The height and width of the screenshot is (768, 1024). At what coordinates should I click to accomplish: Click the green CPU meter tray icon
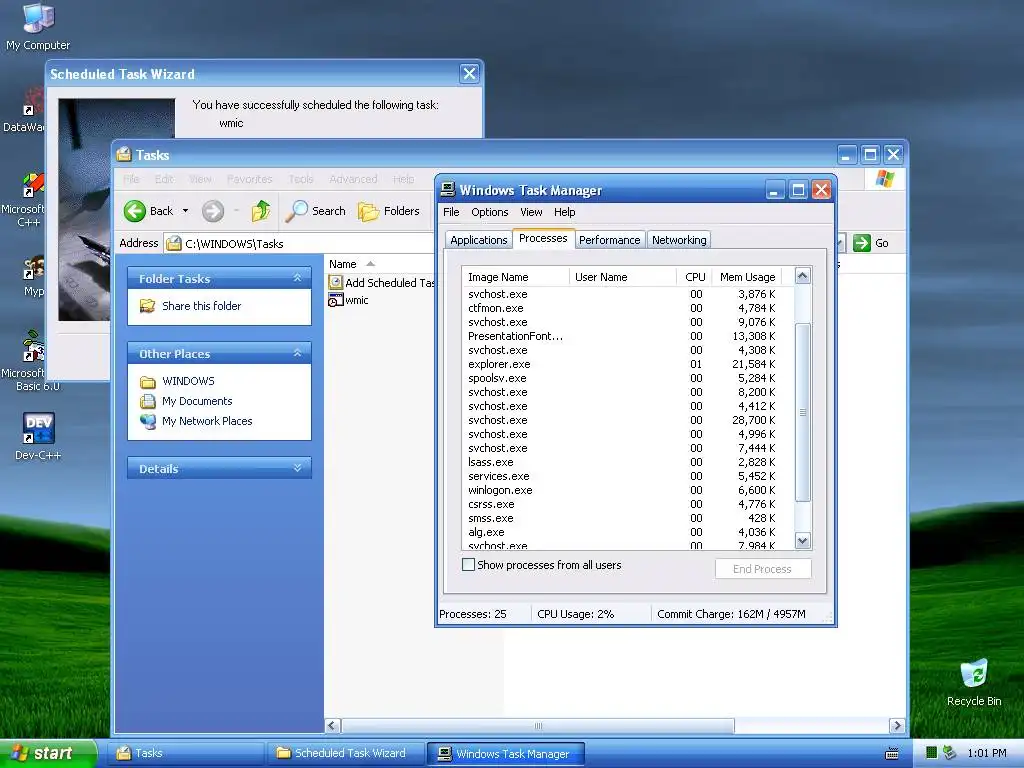click(x=932, y=753)
